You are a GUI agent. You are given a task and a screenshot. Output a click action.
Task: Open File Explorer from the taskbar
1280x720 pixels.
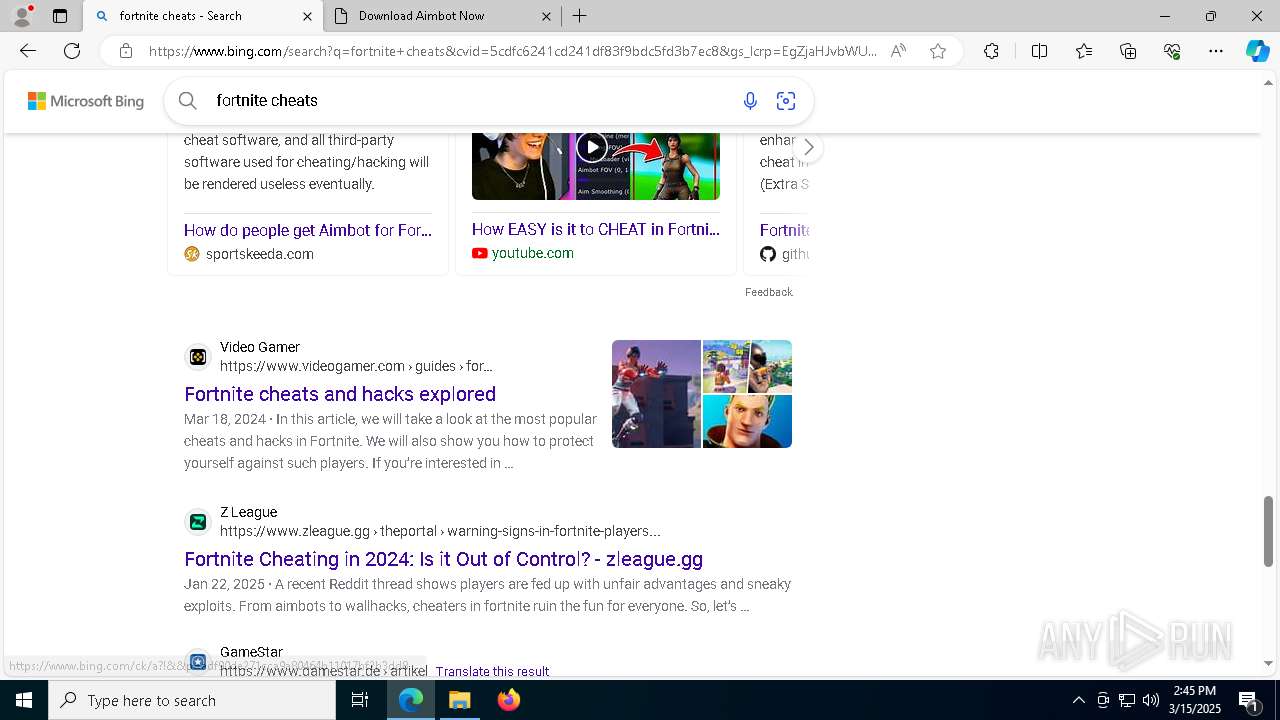[460, 700]
